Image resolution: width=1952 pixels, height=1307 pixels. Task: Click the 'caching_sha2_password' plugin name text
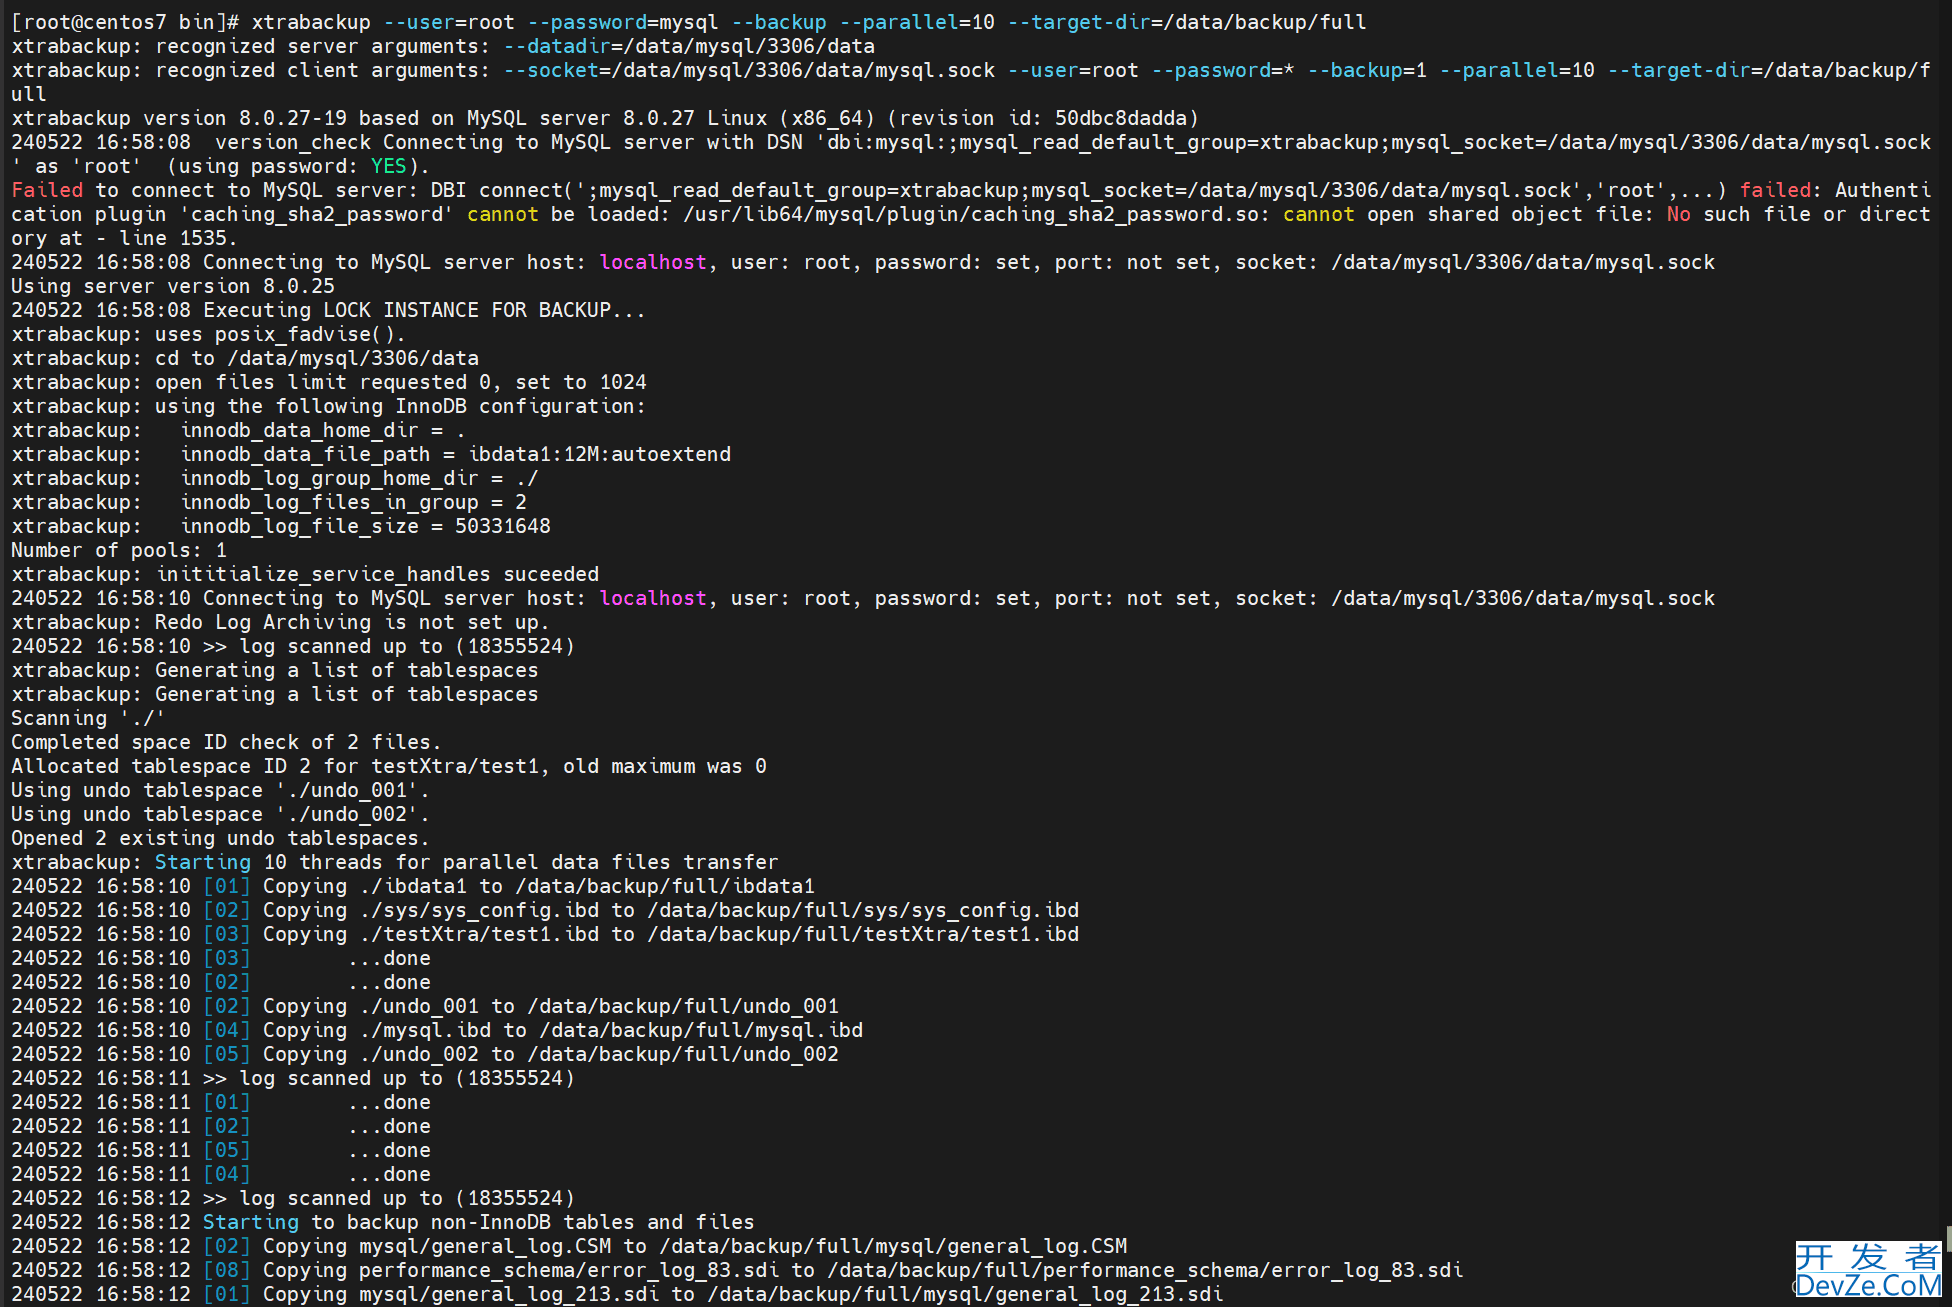[317, 214]
